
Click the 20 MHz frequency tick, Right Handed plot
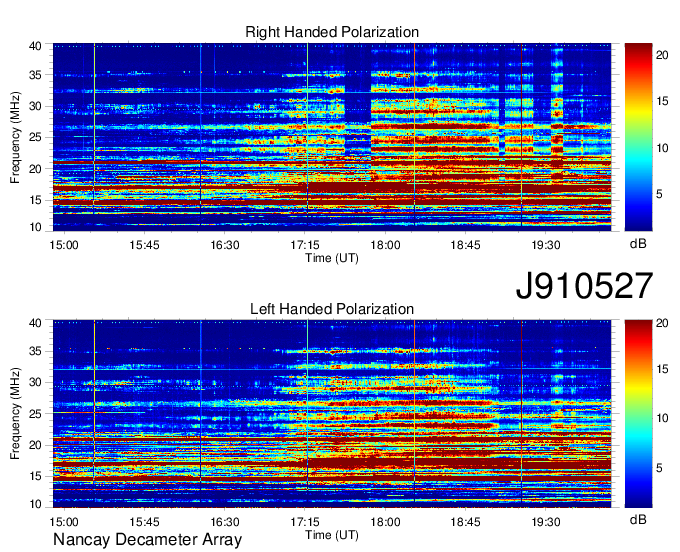pyautogui.click(x=35, y=169)
